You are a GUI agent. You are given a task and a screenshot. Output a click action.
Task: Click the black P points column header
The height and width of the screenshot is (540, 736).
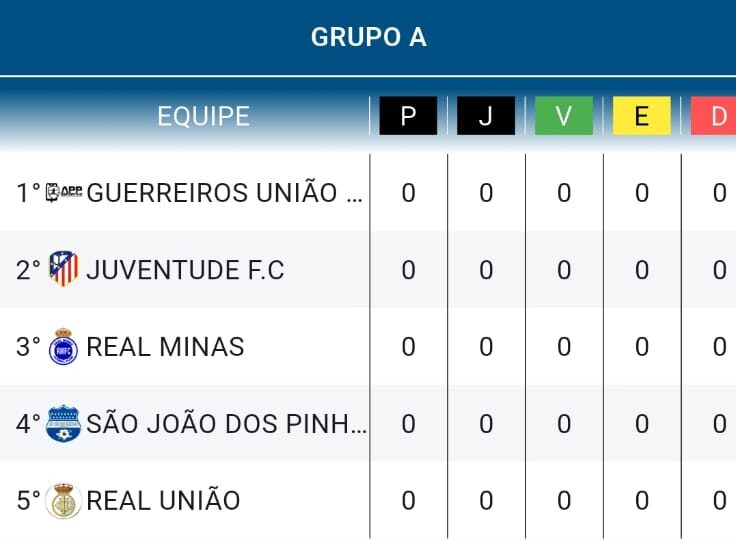[x=408, y=116]
